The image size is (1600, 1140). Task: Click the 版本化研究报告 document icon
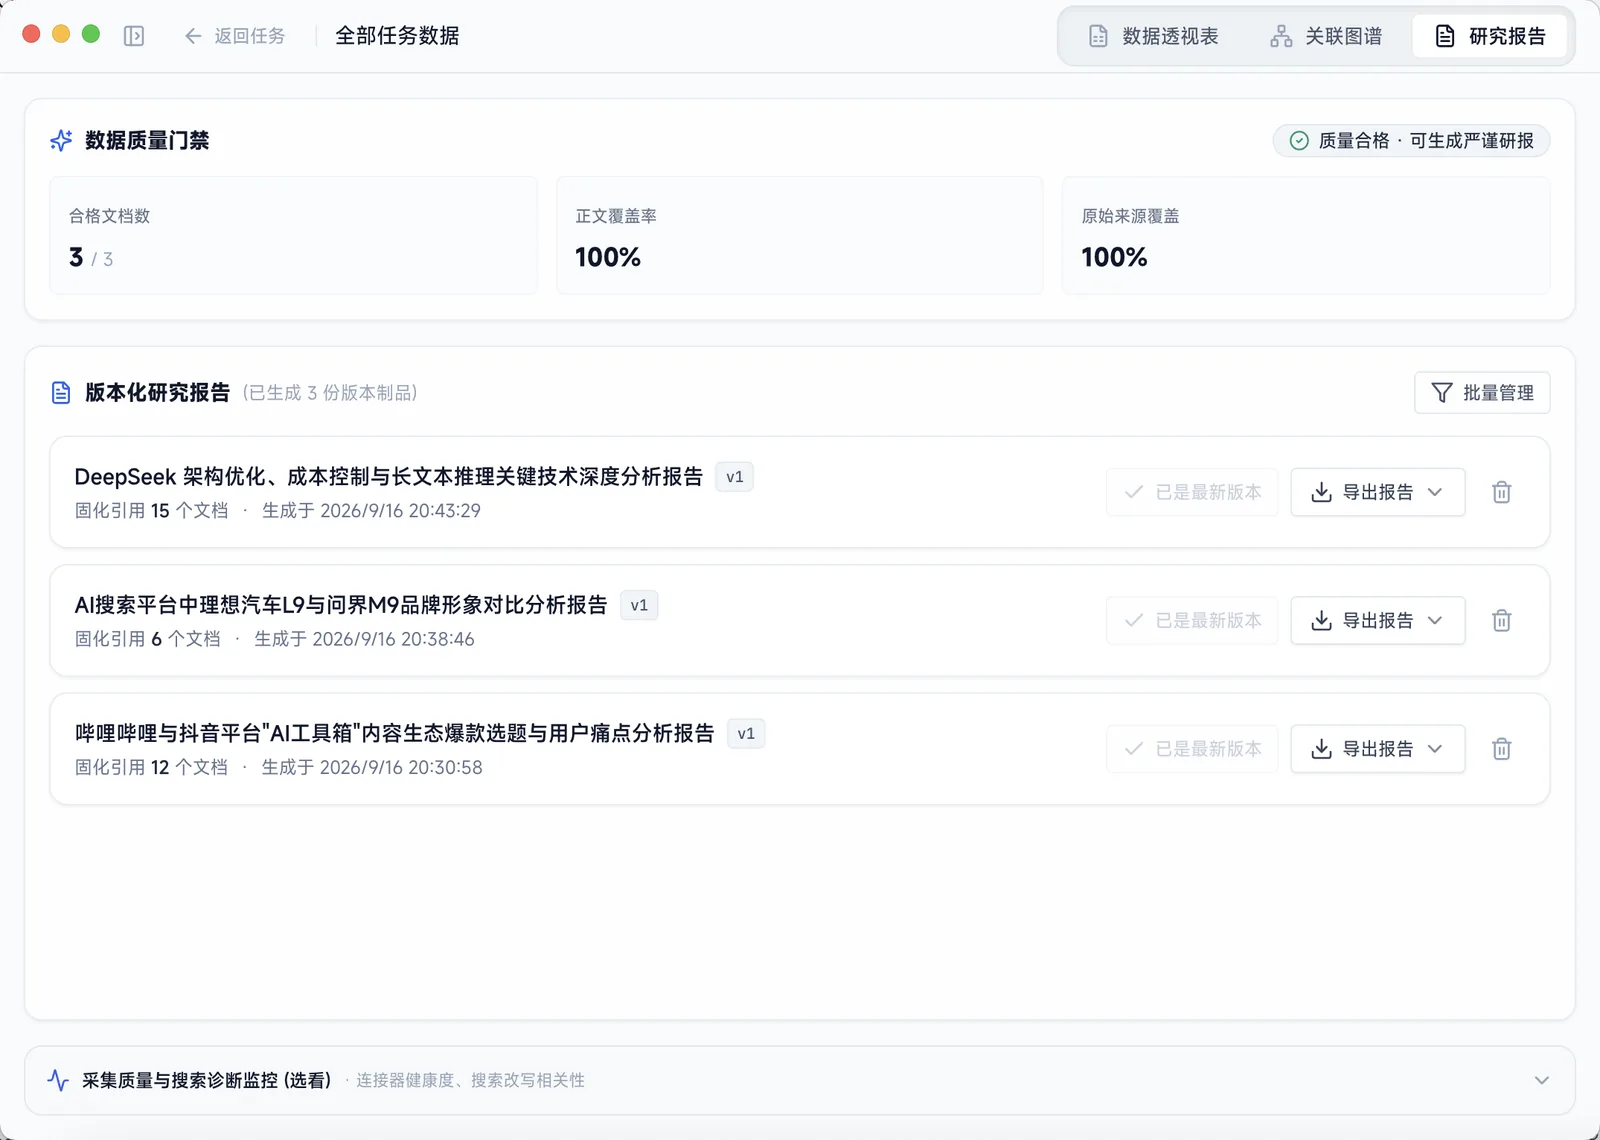[x=61, y=393]
